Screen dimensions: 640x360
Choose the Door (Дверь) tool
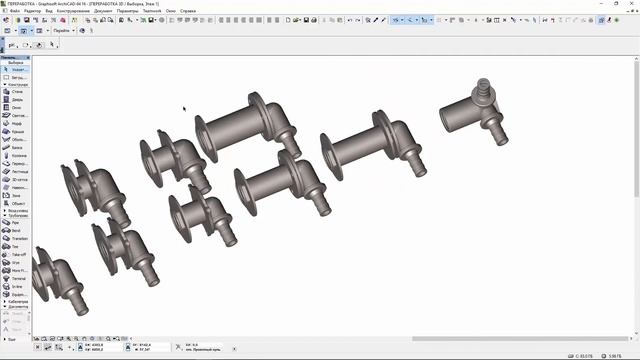[15, 100]
